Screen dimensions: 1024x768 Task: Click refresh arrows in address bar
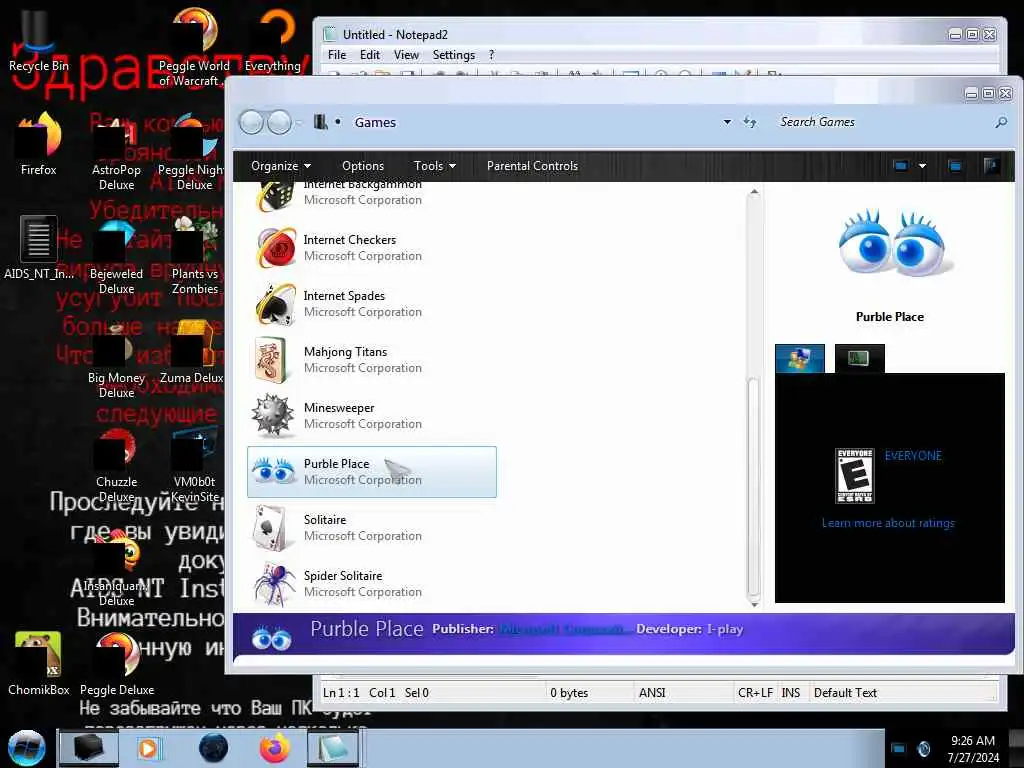750,122
